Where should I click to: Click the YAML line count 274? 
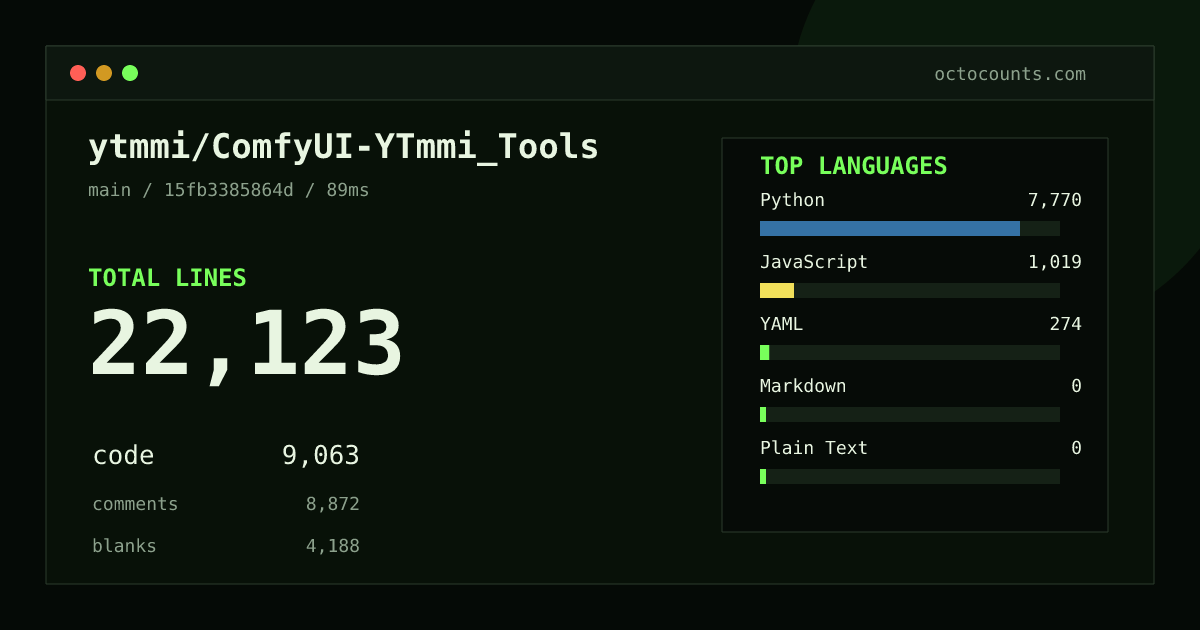pos(1065,324)
